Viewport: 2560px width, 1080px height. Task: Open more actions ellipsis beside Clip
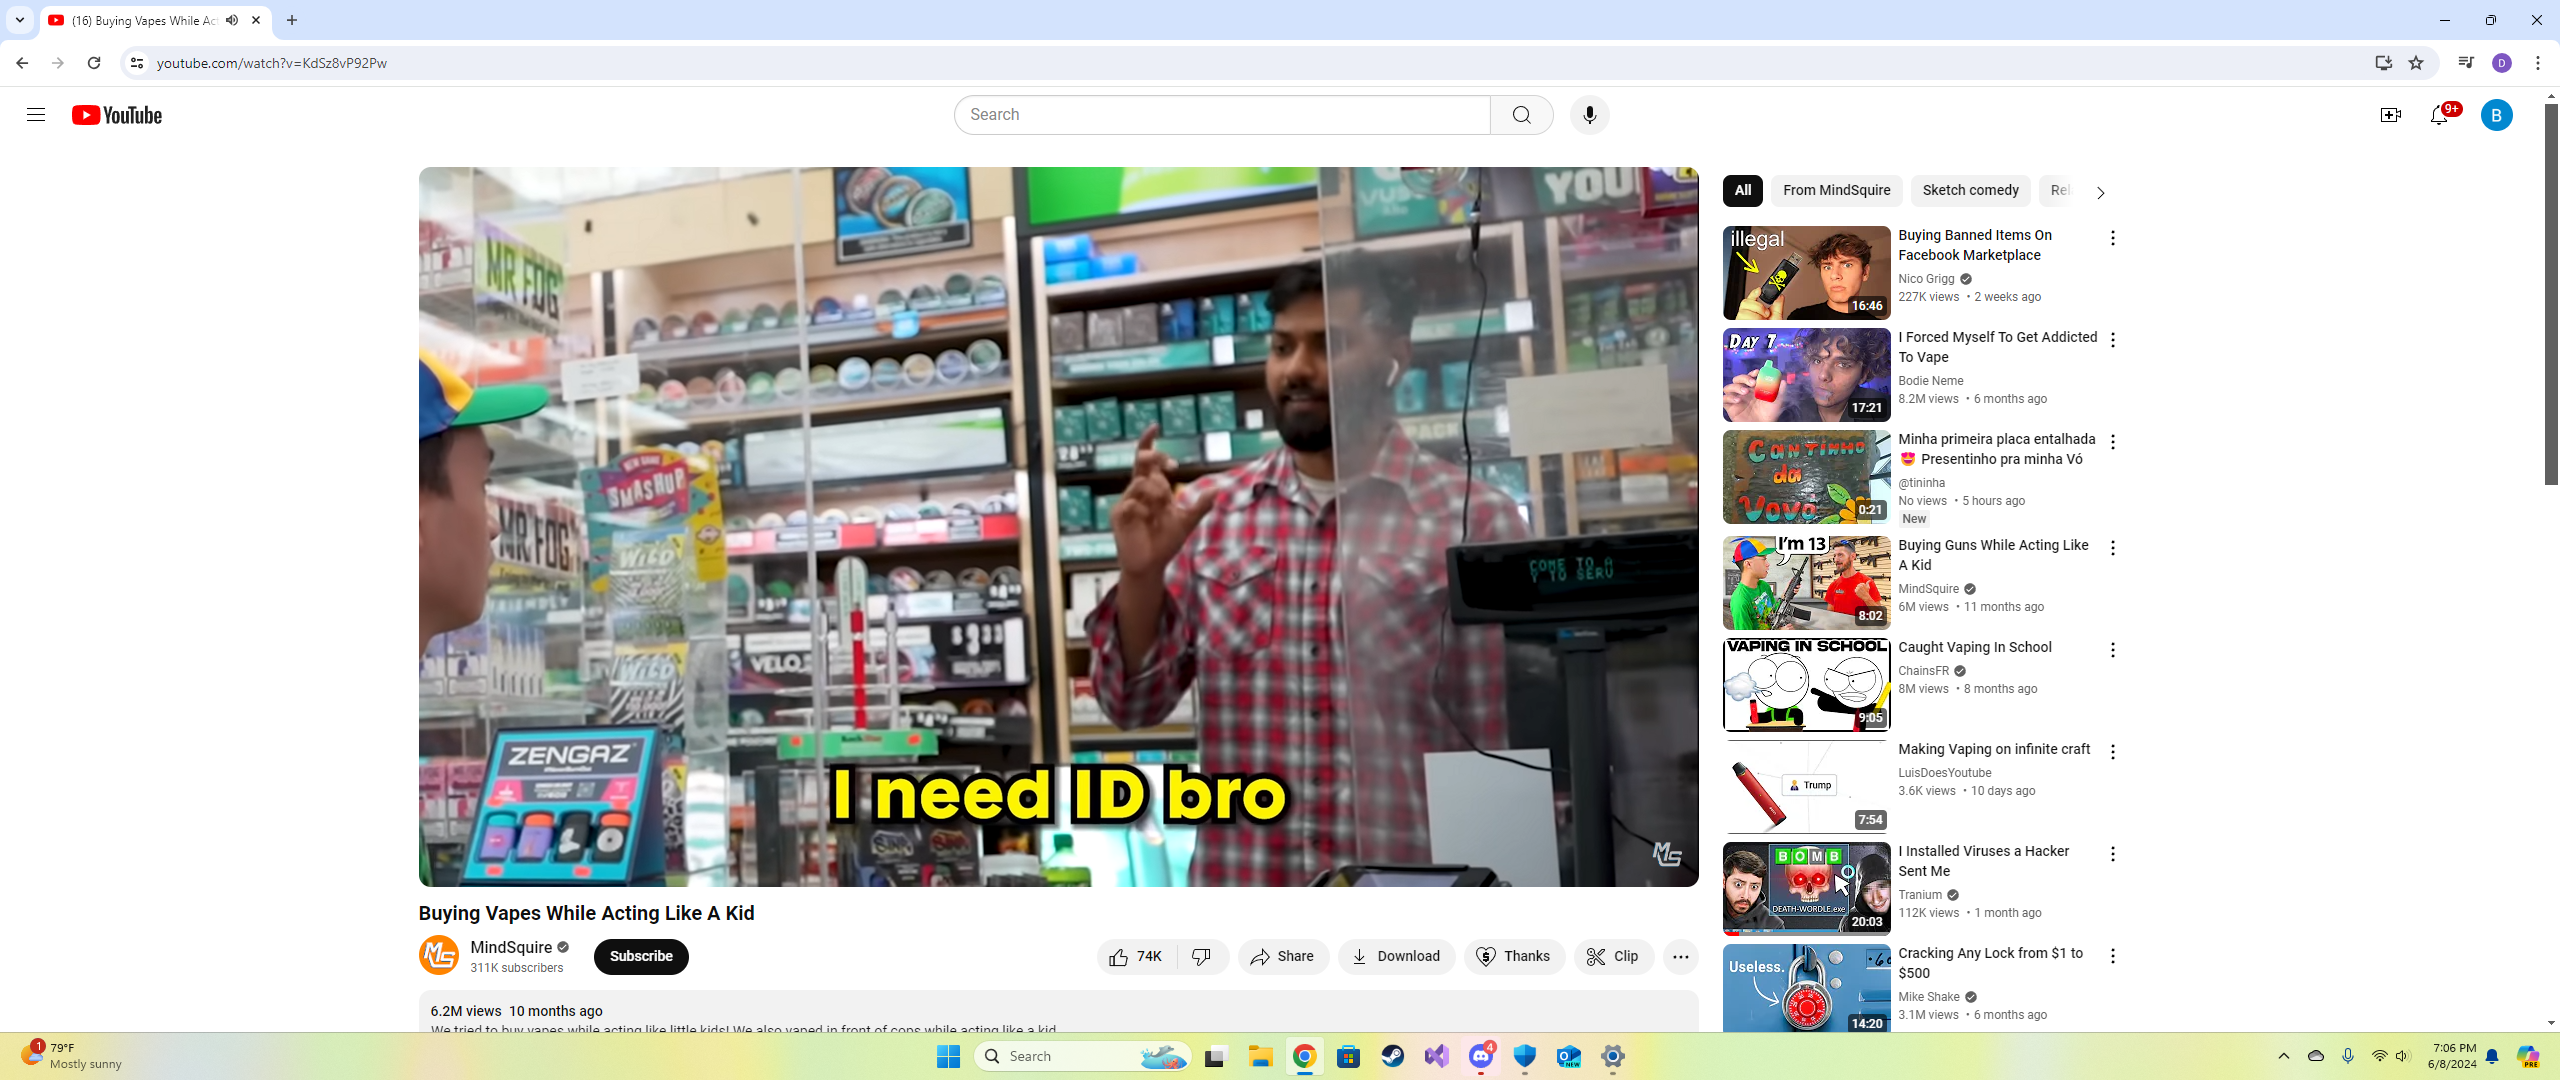point(1680,956)
